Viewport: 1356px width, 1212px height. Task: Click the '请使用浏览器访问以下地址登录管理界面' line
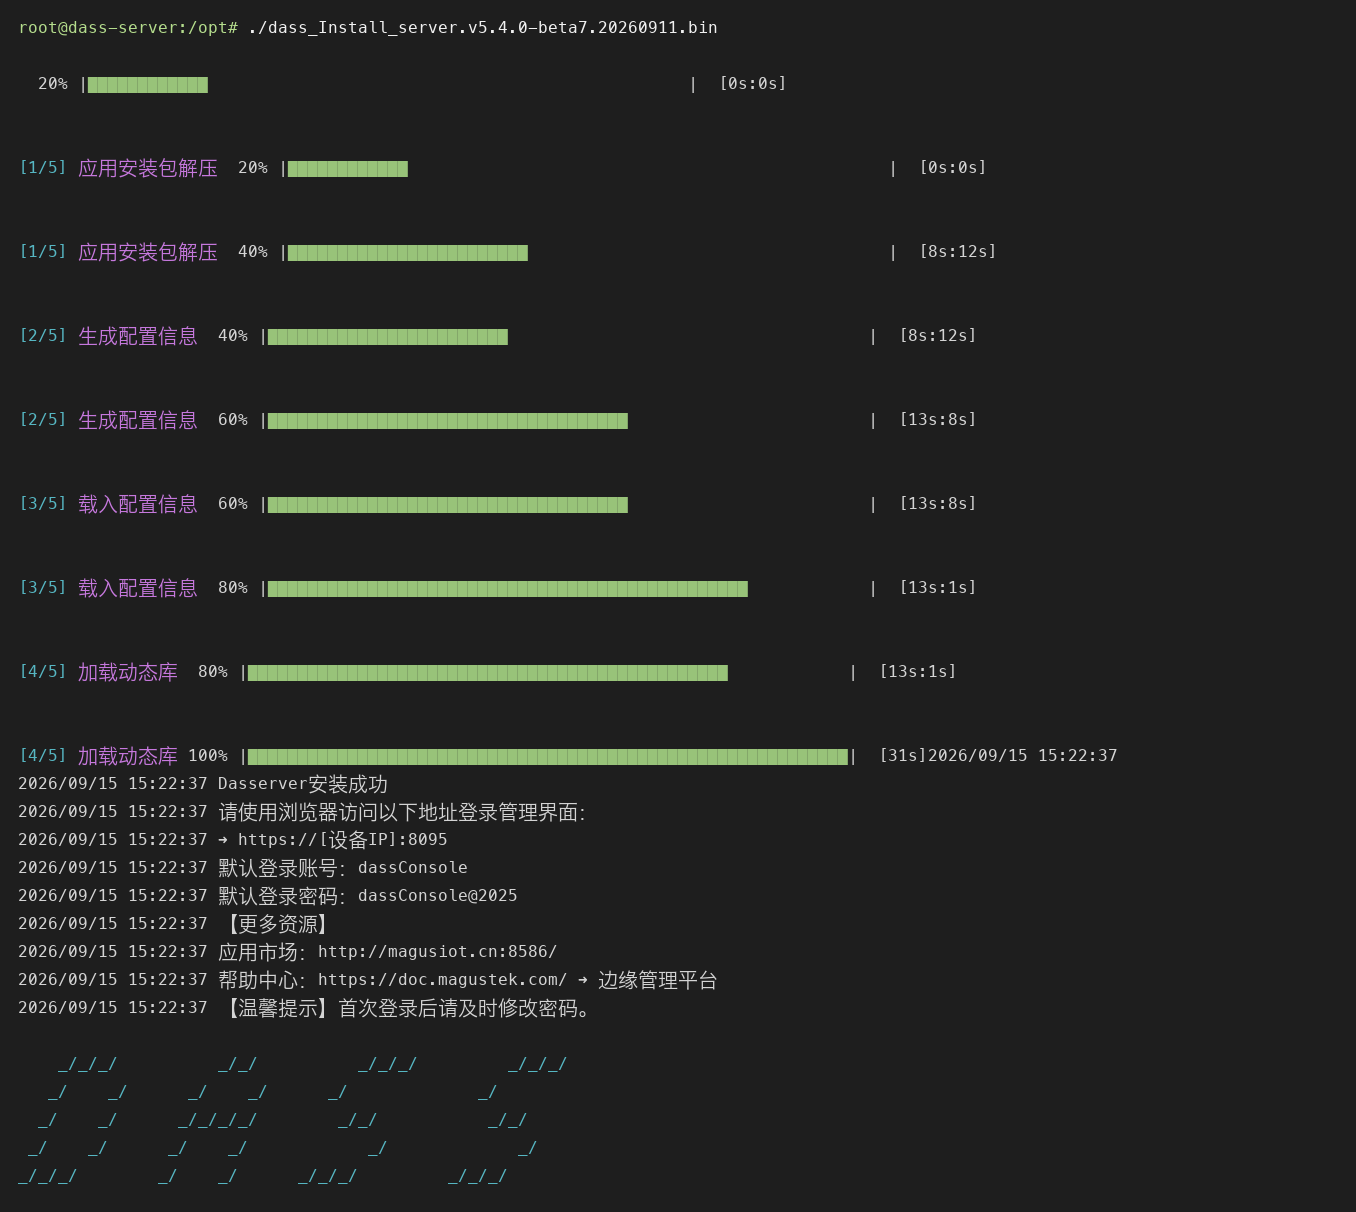(401, 812)
